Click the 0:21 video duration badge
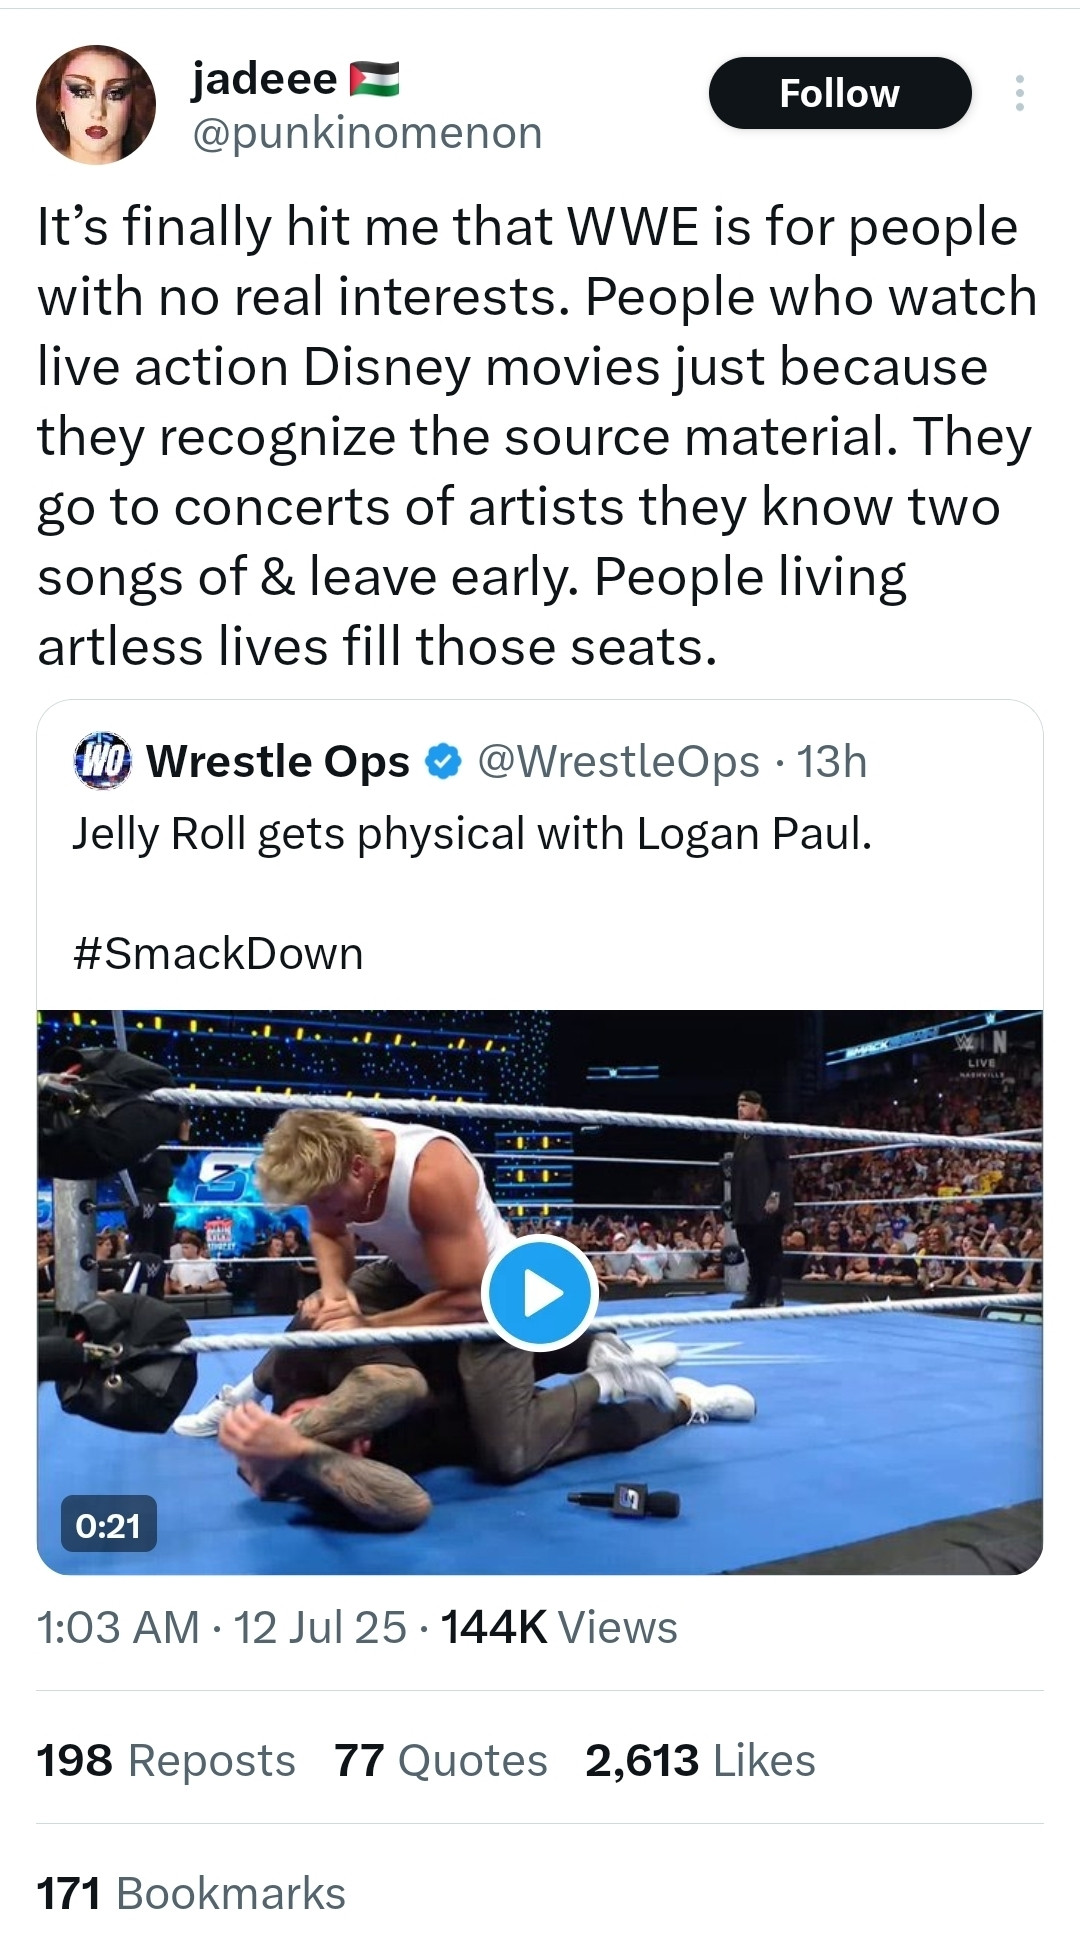The width and height of the screenshot is (1080, 1936). pyautogui.click(x=108, y=1525)
